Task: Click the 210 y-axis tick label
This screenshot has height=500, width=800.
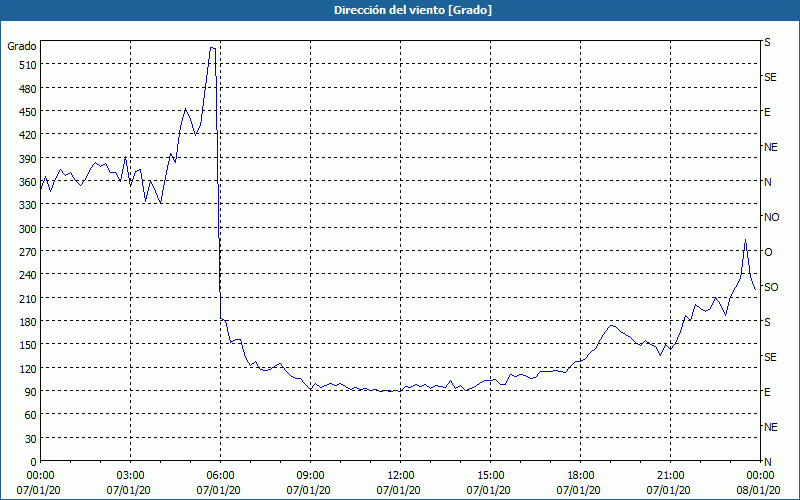Action: coord(28,298)
